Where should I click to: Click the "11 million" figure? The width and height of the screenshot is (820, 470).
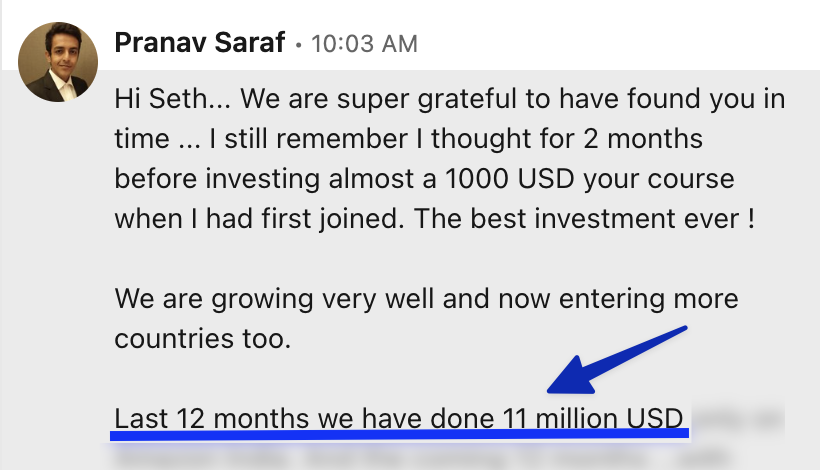pos(558,418)
